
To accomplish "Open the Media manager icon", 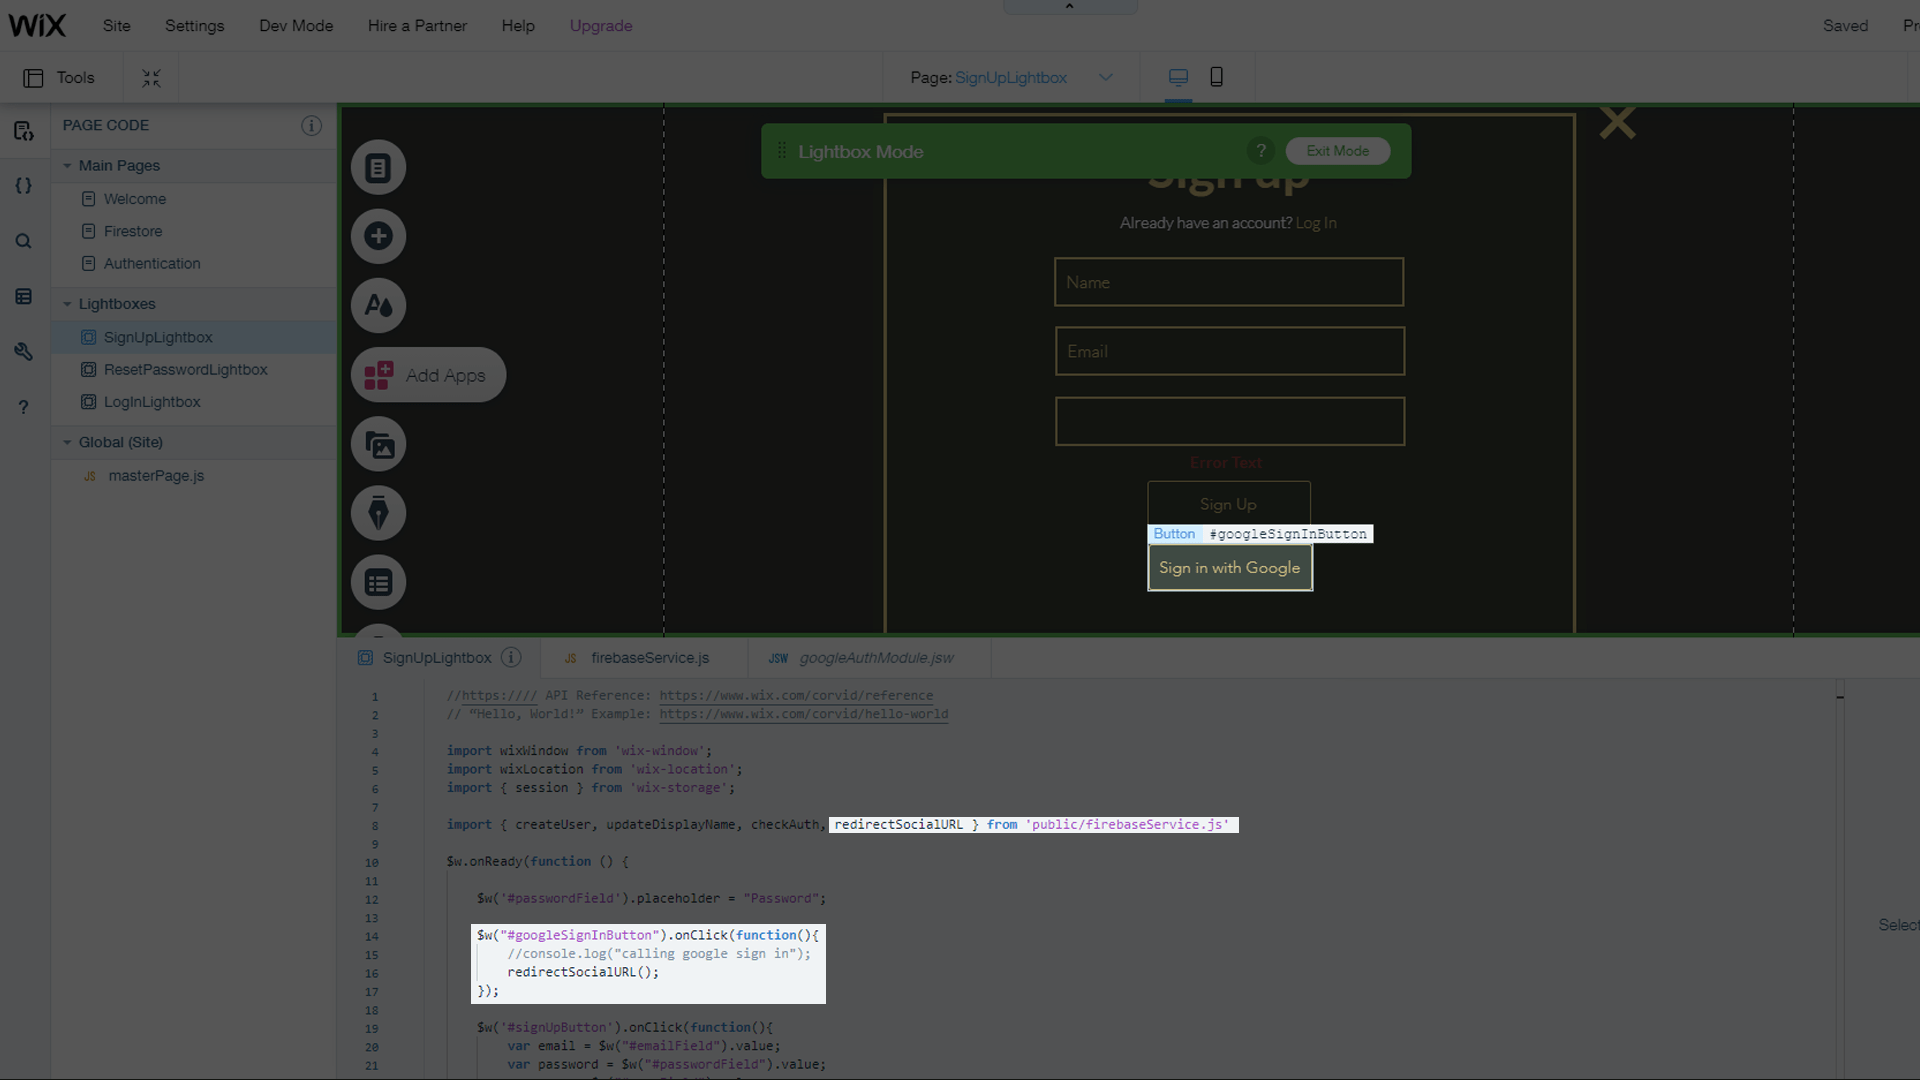I will 378,444.
